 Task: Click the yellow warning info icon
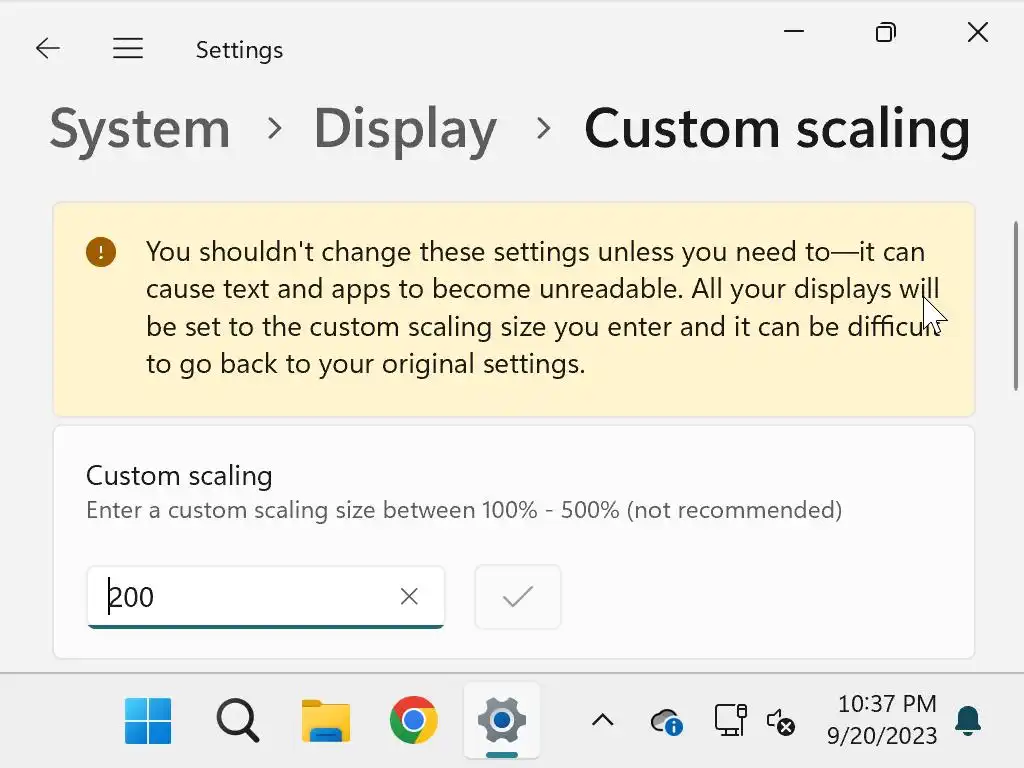[x=101, y=252]
